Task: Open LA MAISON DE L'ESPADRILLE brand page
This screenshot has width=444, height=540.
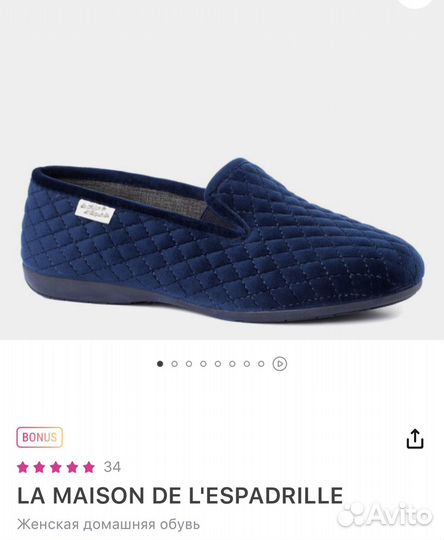Action: [x=180, y=496]
